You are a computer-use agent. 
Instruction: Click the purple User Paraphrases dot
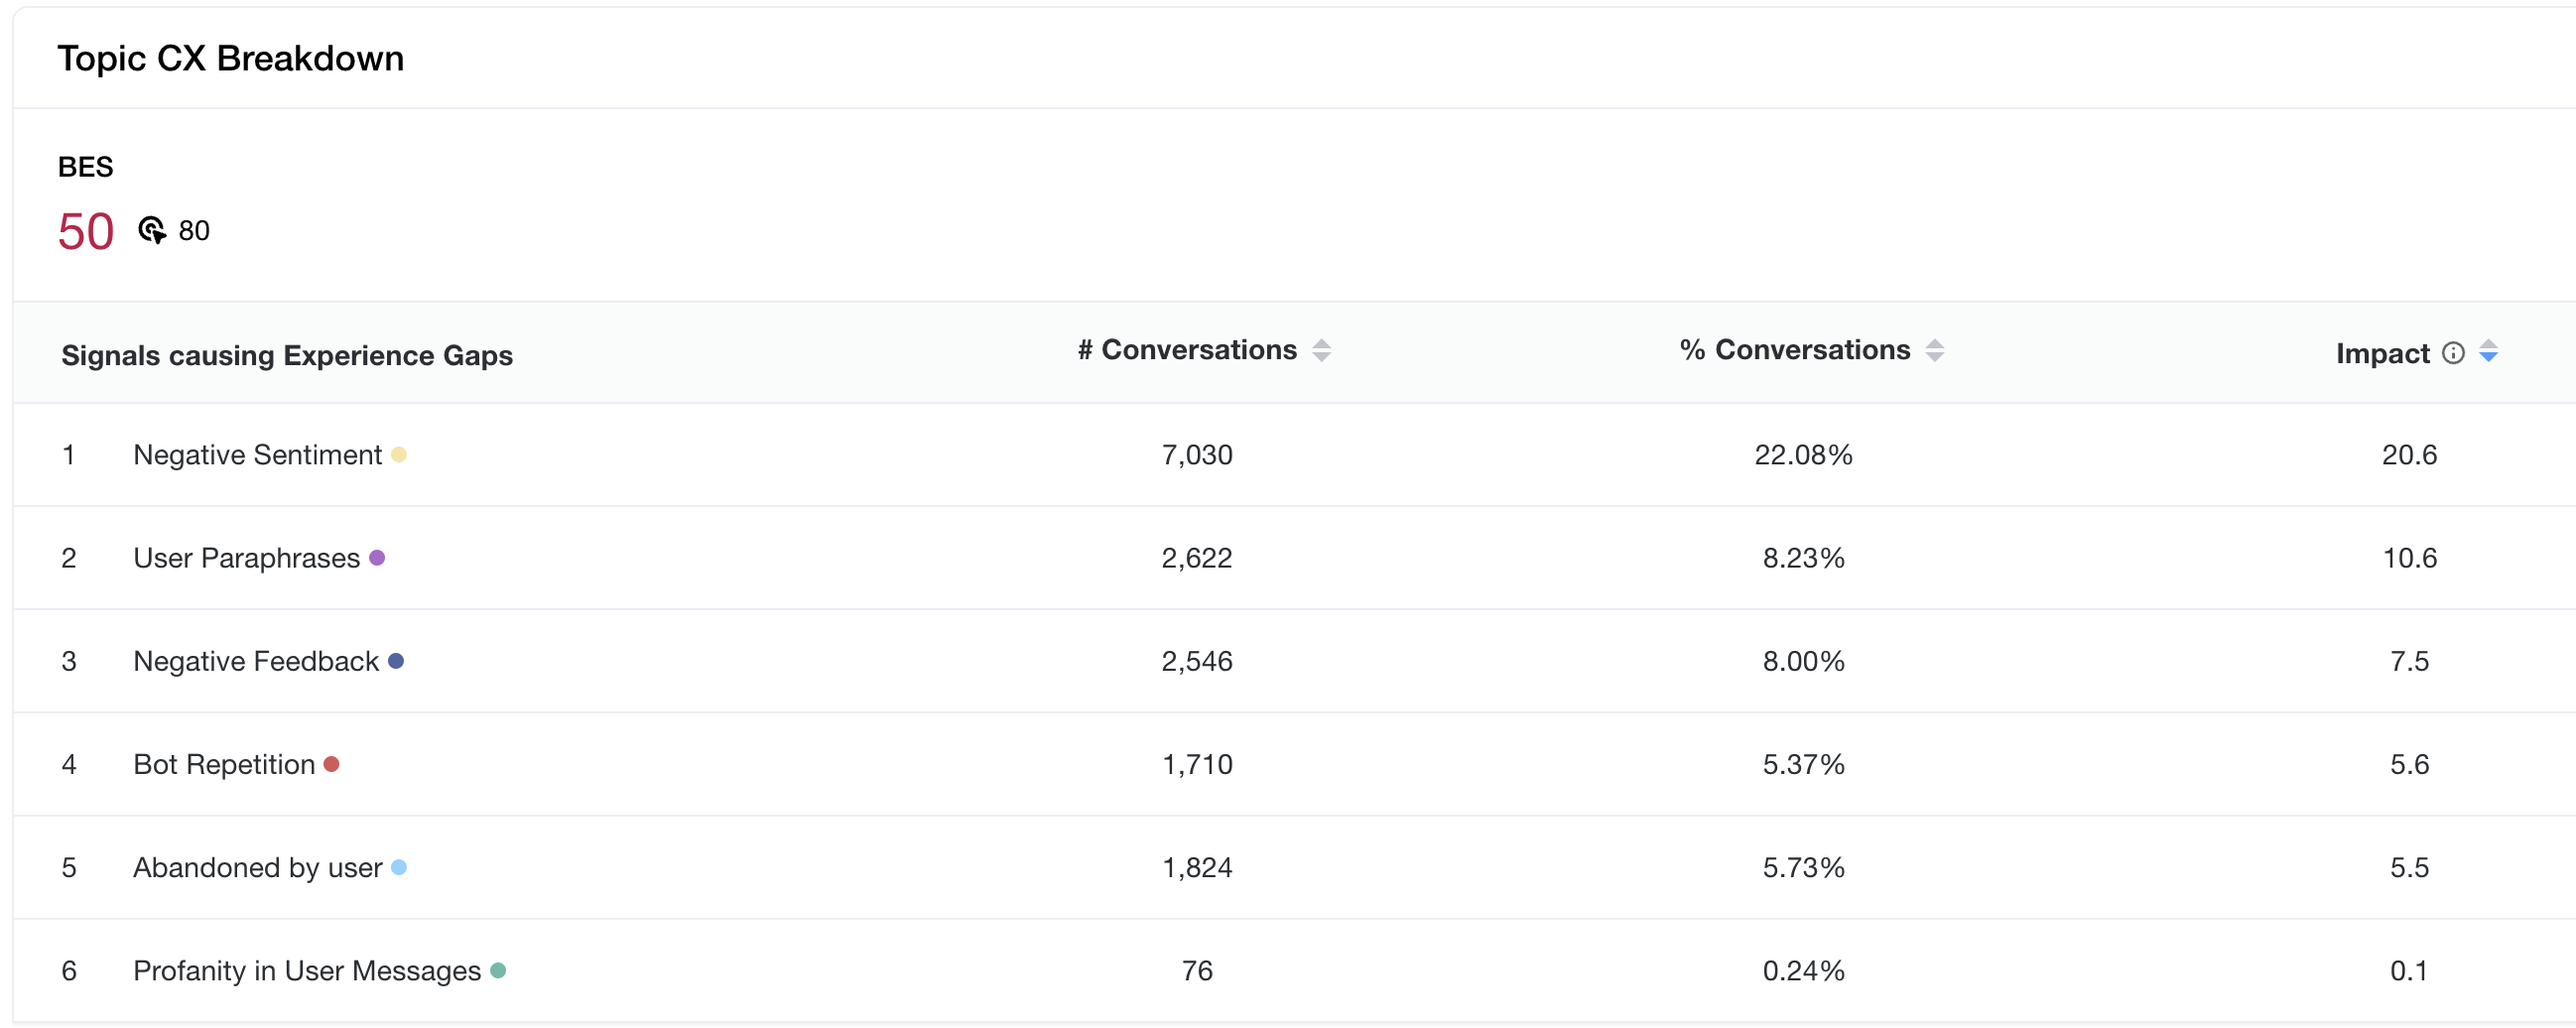click(x=377, y=558)
